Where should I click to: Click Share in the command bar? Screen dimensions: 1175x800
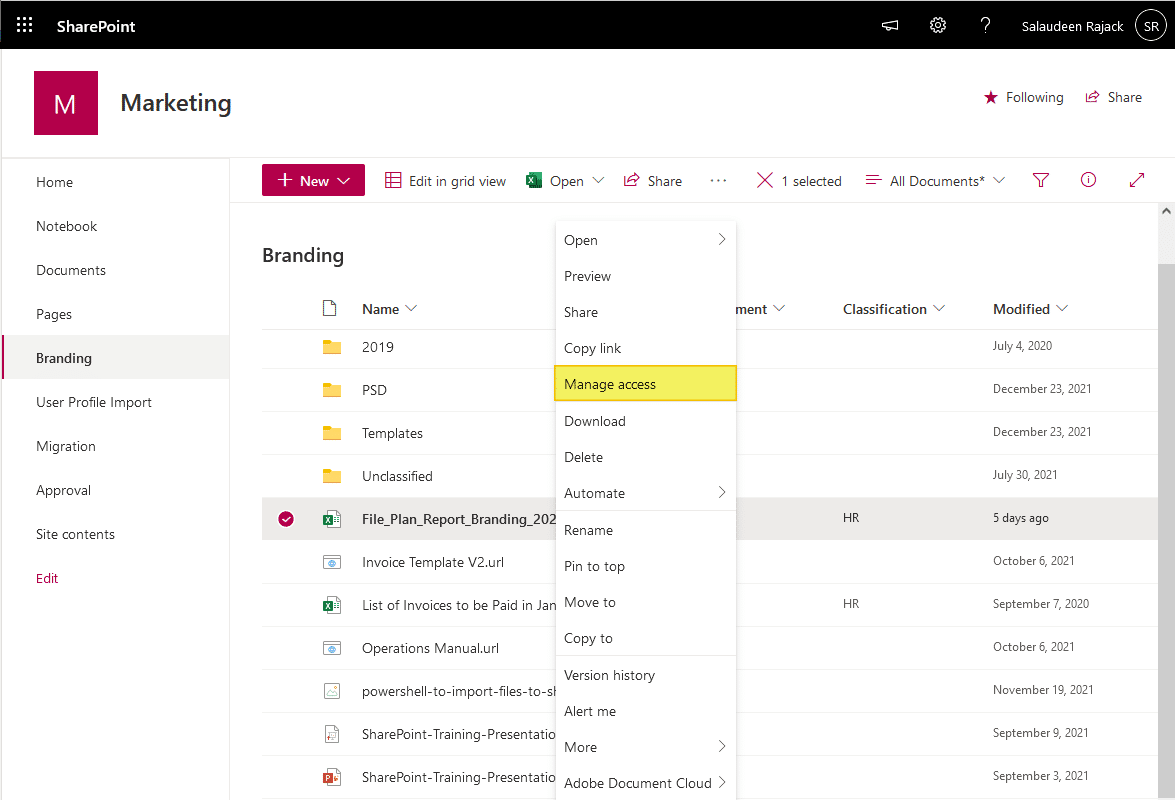coord(653,181)
